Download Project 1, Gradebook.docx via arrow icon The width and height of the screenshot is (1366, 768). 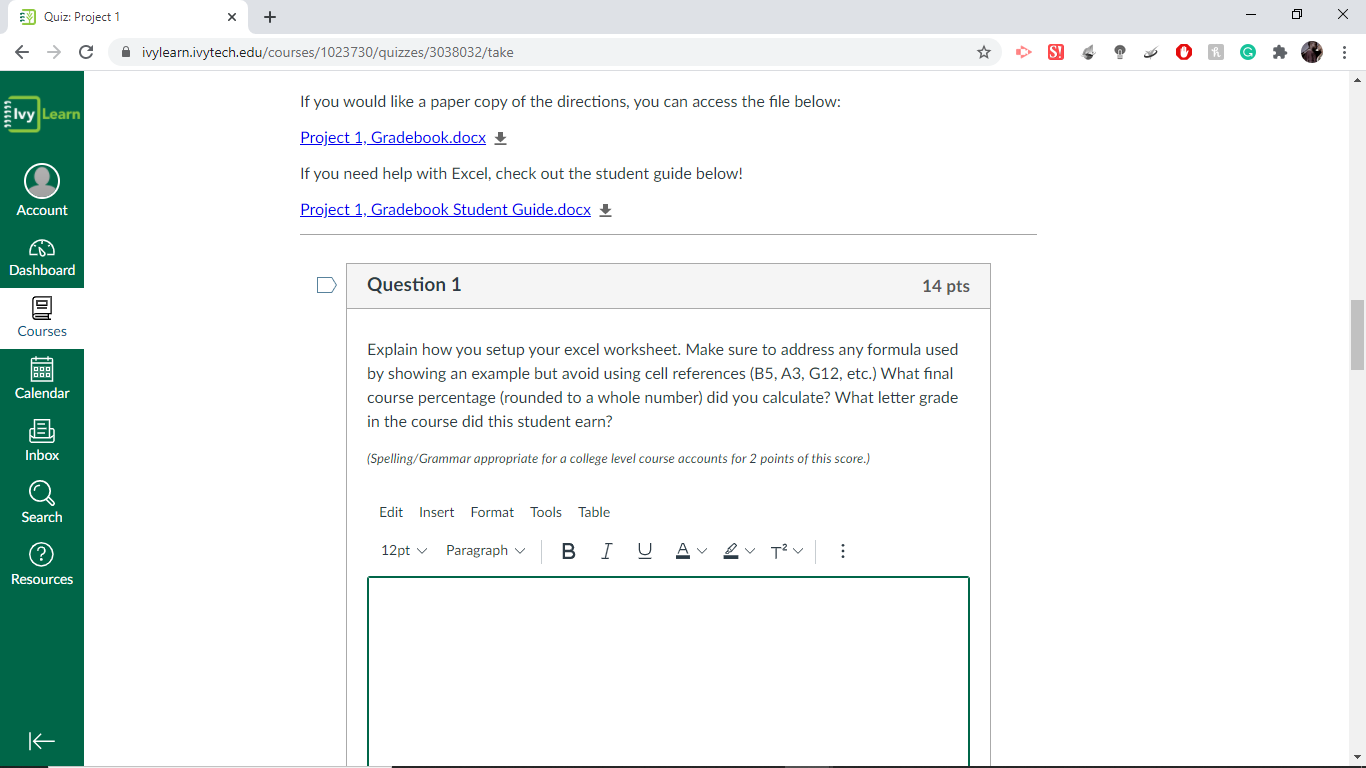click(x=501, y=138)
